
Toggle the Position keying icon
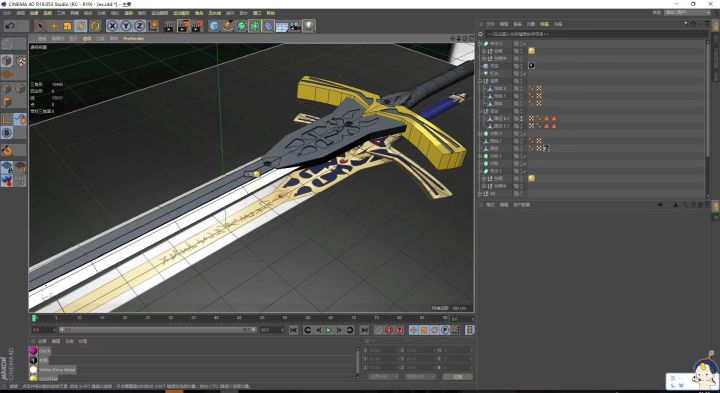tap(413, 330)
